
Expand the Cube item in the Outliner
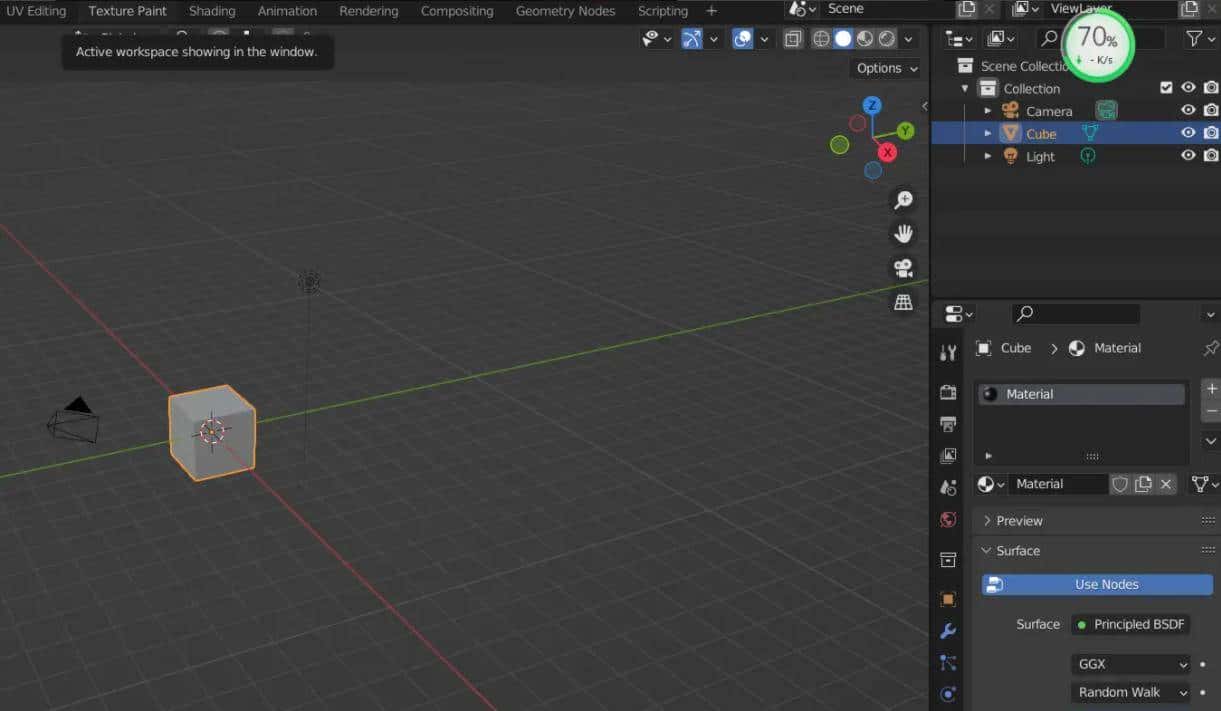[x=987, y=133]
